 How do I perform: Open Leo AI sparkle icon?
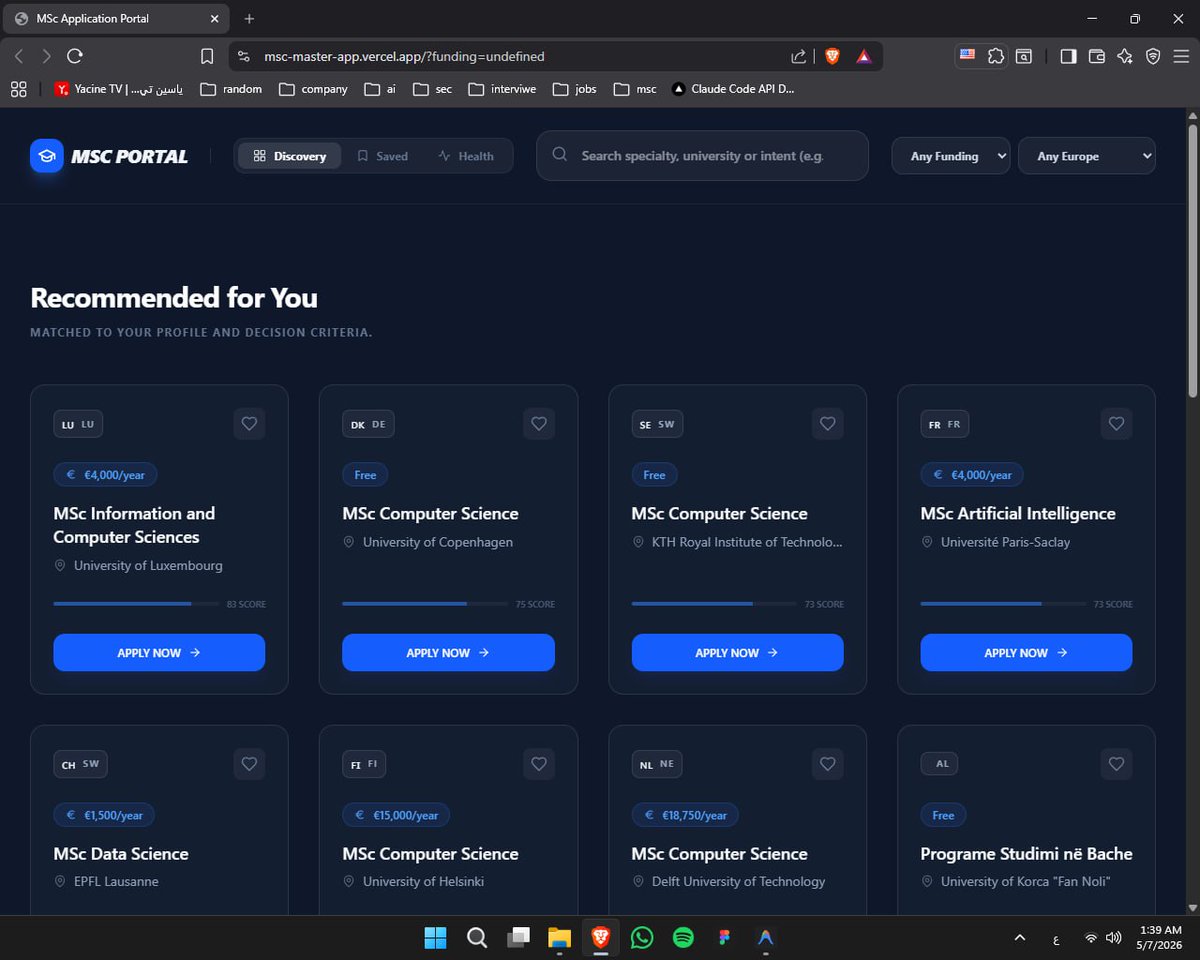pos(1125,56)
